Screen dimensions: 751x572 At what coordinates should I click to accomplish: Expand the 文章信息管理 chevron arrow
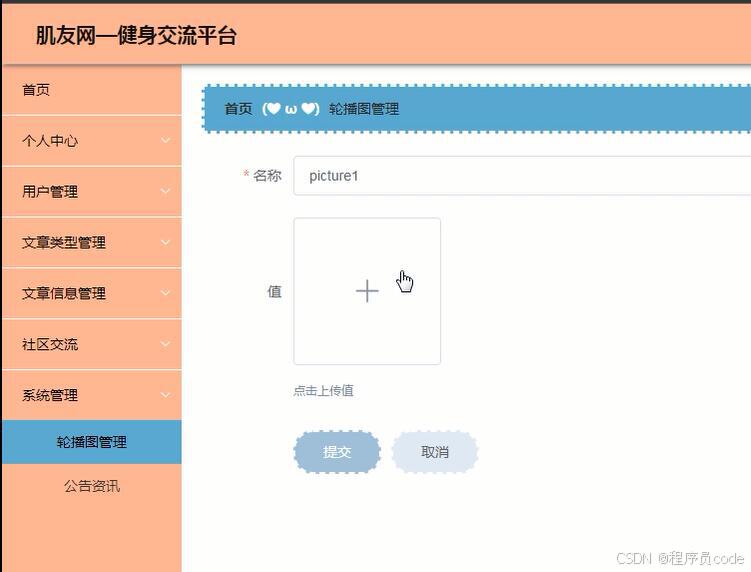(x=165, y=293)
